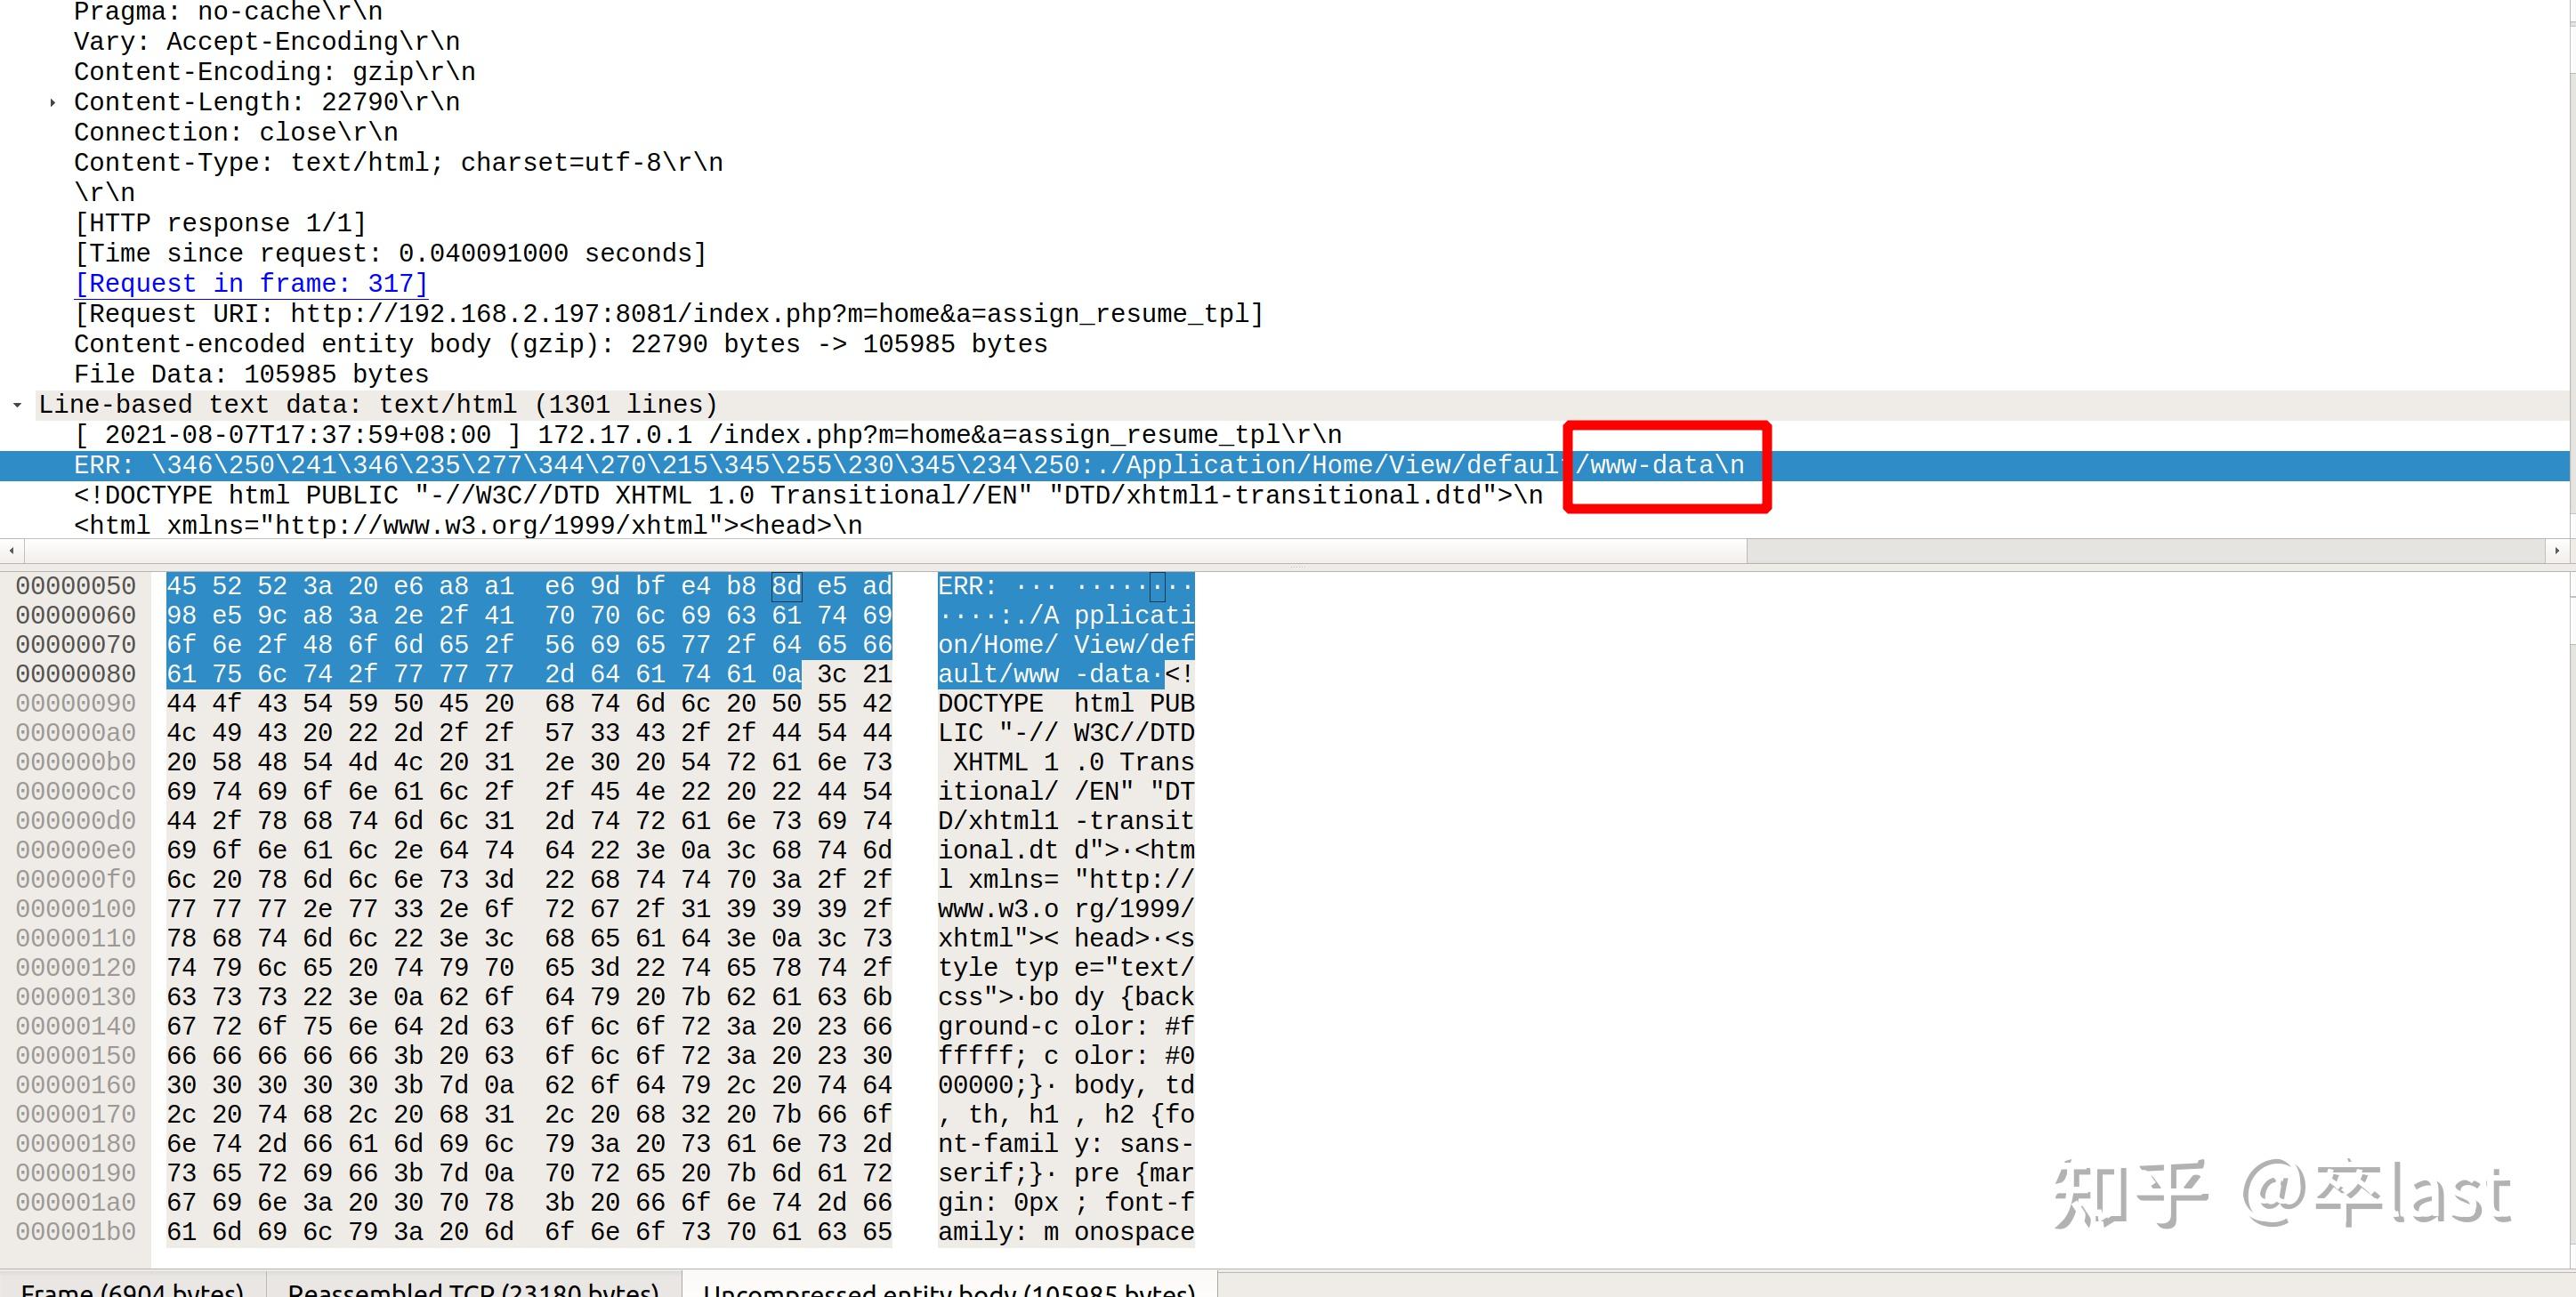Switch to Frame (6904 bytes) tab
The width and height of the screenshot is (2576, 1297).
(132, 1289)
